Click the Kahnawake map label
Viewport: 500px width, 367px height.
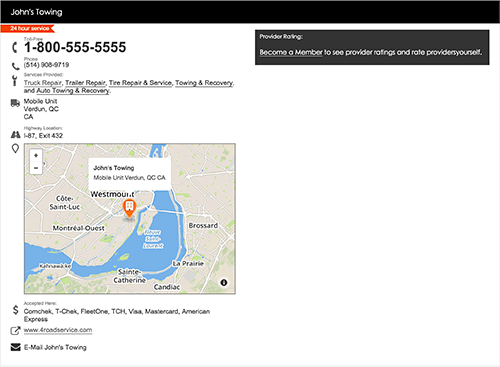point(55,266)
